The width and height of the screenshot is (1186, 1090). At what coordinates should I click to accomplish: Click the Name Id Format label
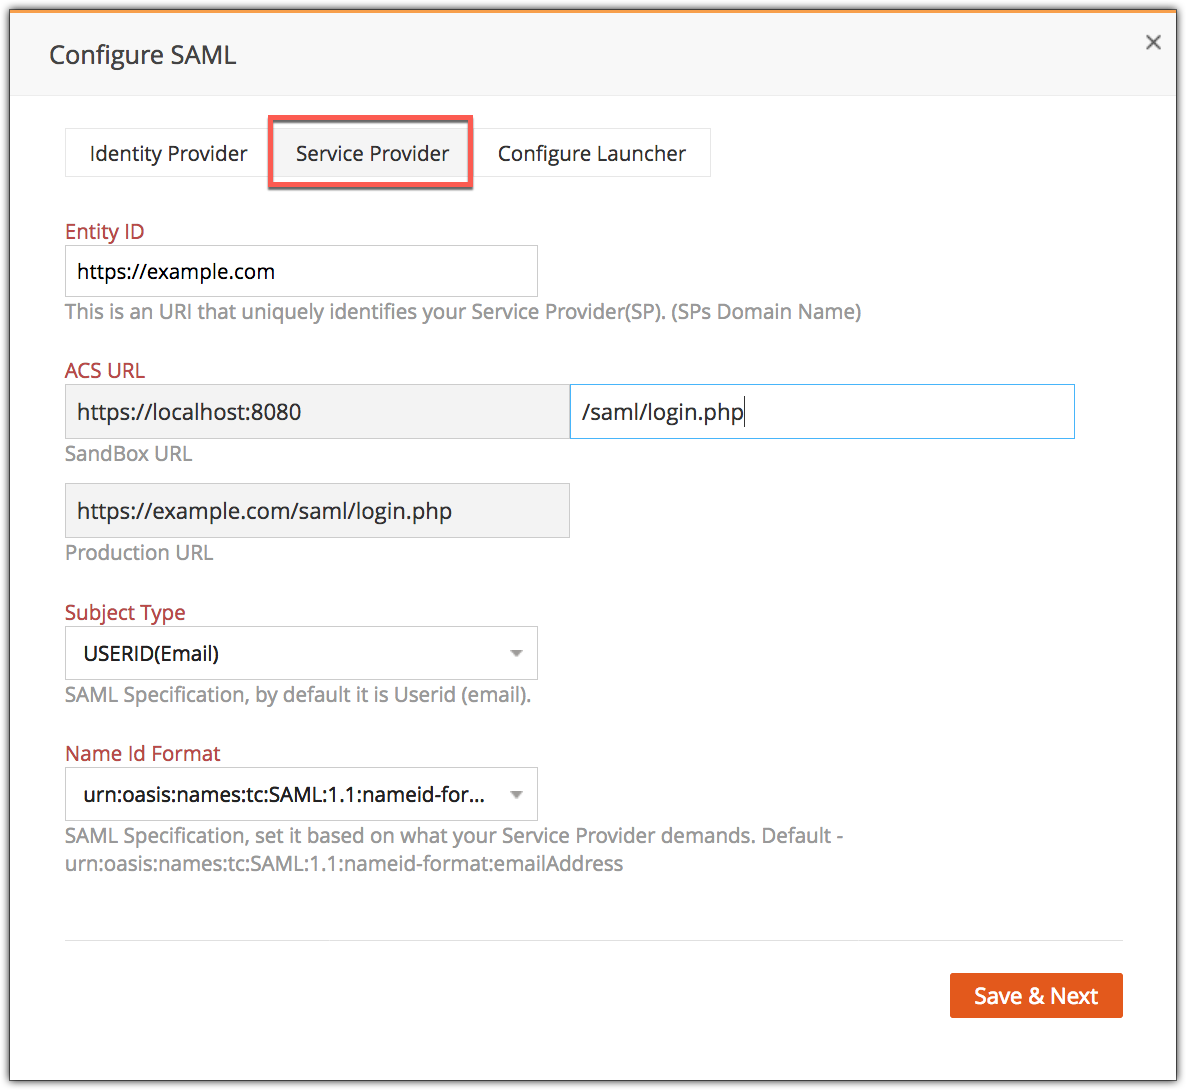pos(142,753)
